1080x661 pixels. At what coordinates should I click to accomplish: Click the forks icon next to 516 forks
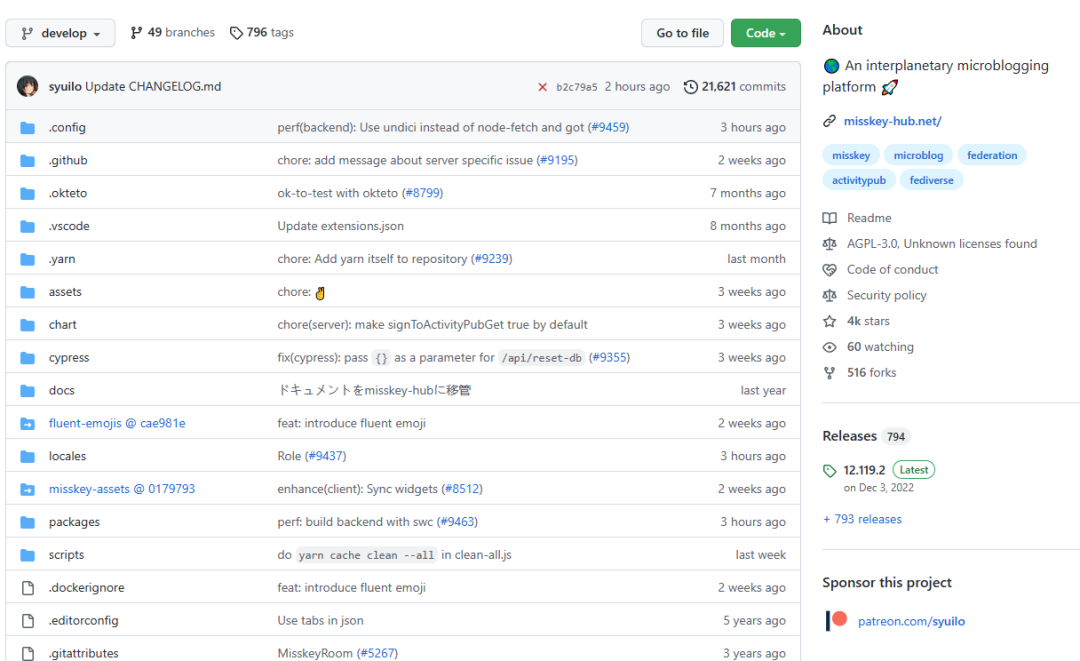pos(829,372)
